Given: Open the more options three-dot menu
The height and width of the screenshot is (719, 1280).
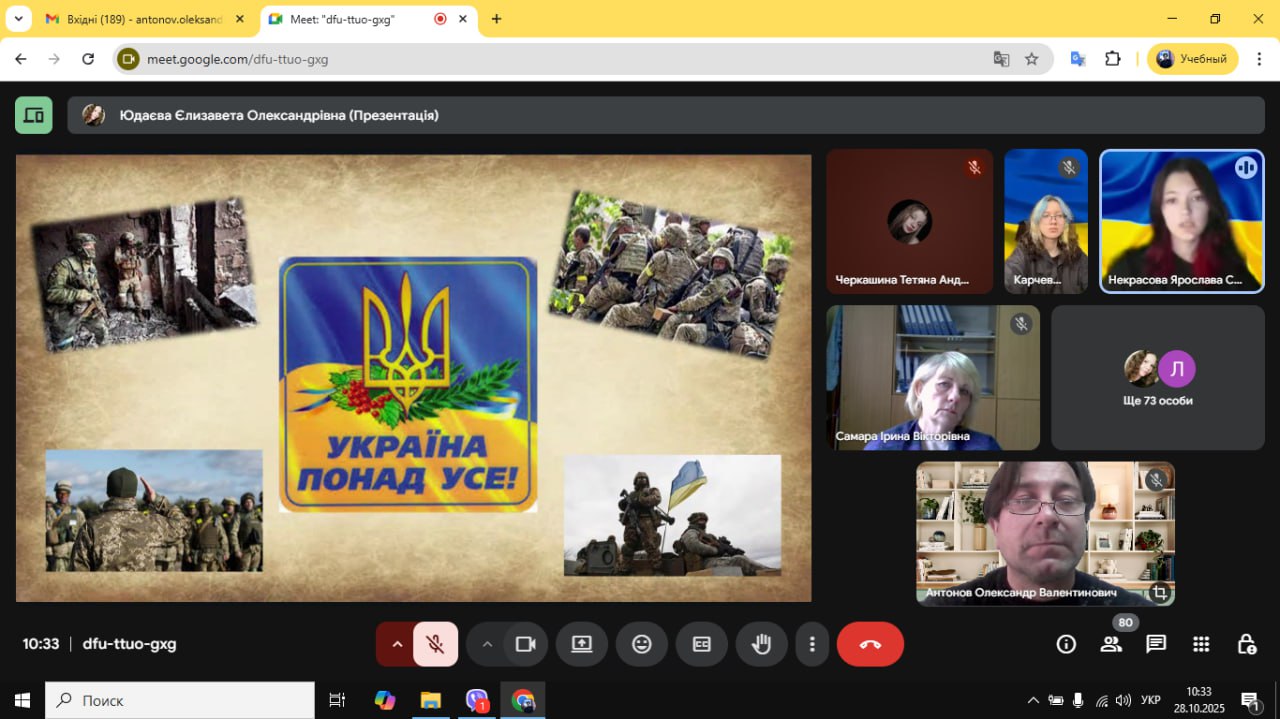Looking at the screenshot, I should click(x=813, y=644).
